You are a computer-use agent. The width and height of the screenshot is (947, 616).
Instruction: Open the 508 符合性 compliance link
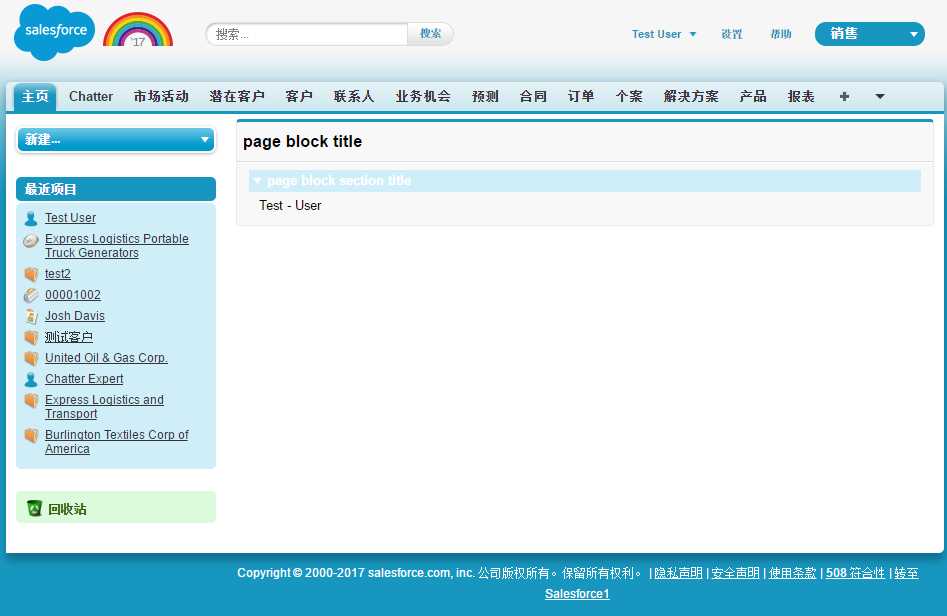click(x=855, y=573)
